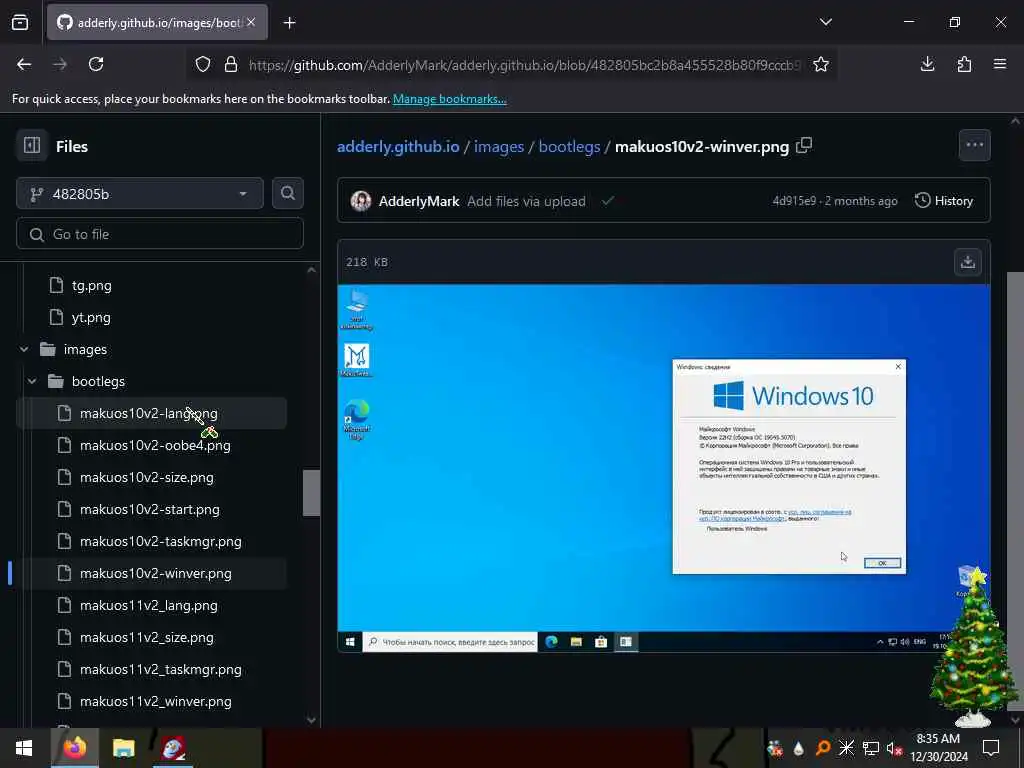Open a new browser tab
Screen dimensions: 1024x768
point(289,23)
